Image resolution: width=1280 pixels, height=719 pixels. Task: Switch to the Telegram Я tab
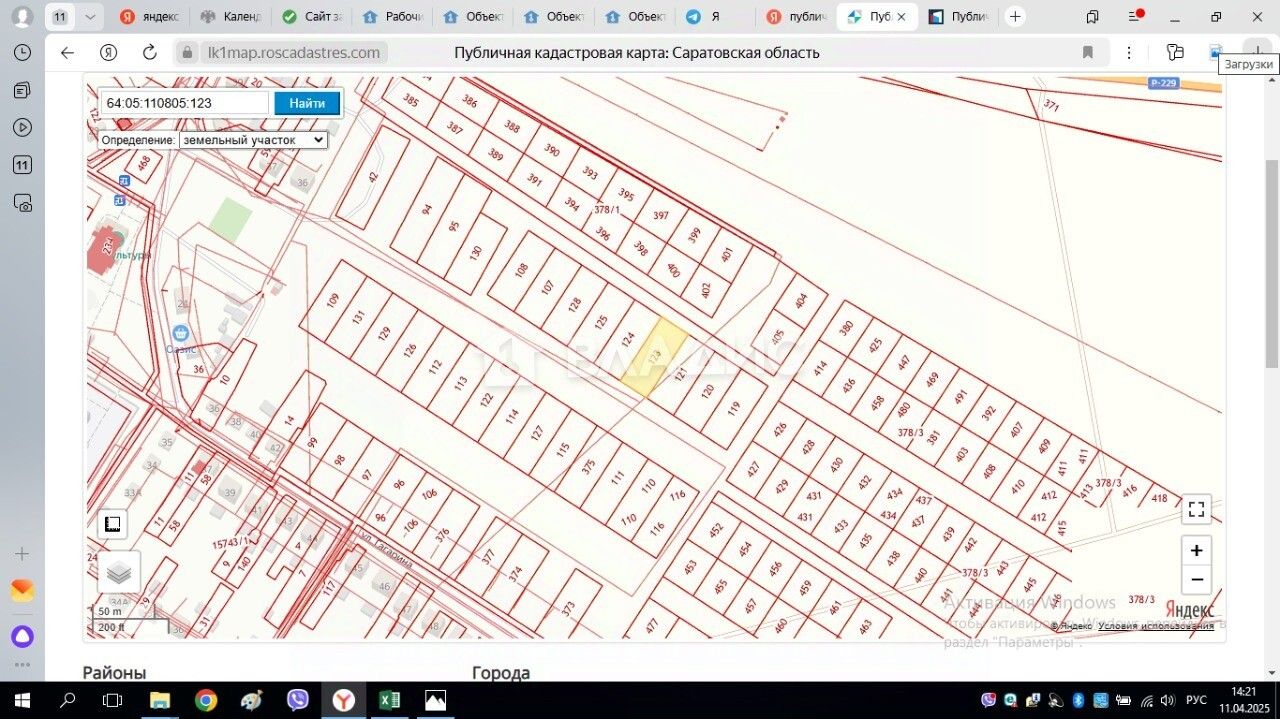(x=716, y=17)
